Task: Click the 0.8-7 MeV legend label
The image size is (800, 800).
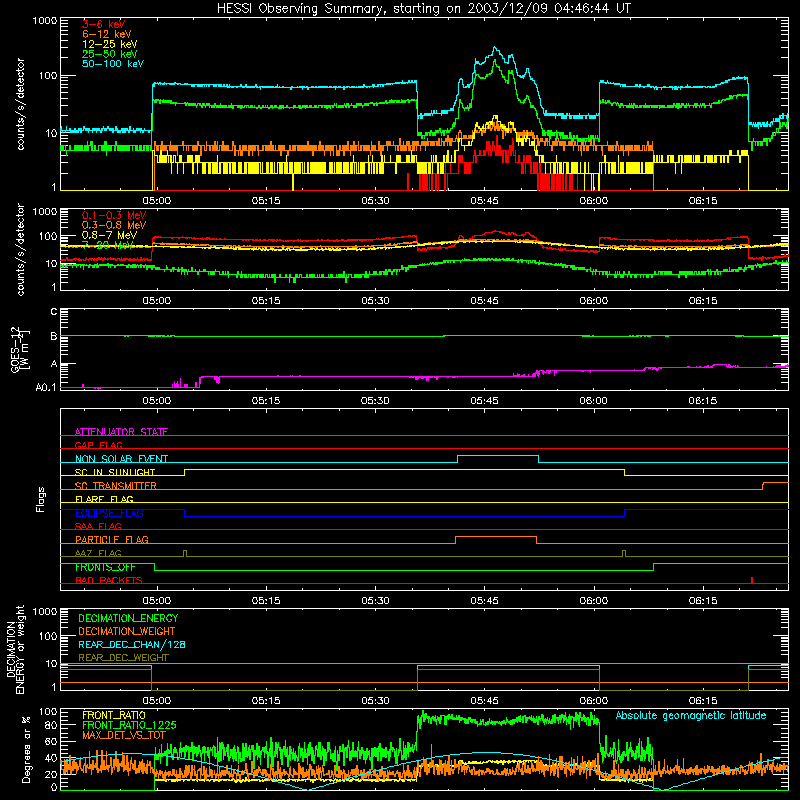Action: point(109,235)
